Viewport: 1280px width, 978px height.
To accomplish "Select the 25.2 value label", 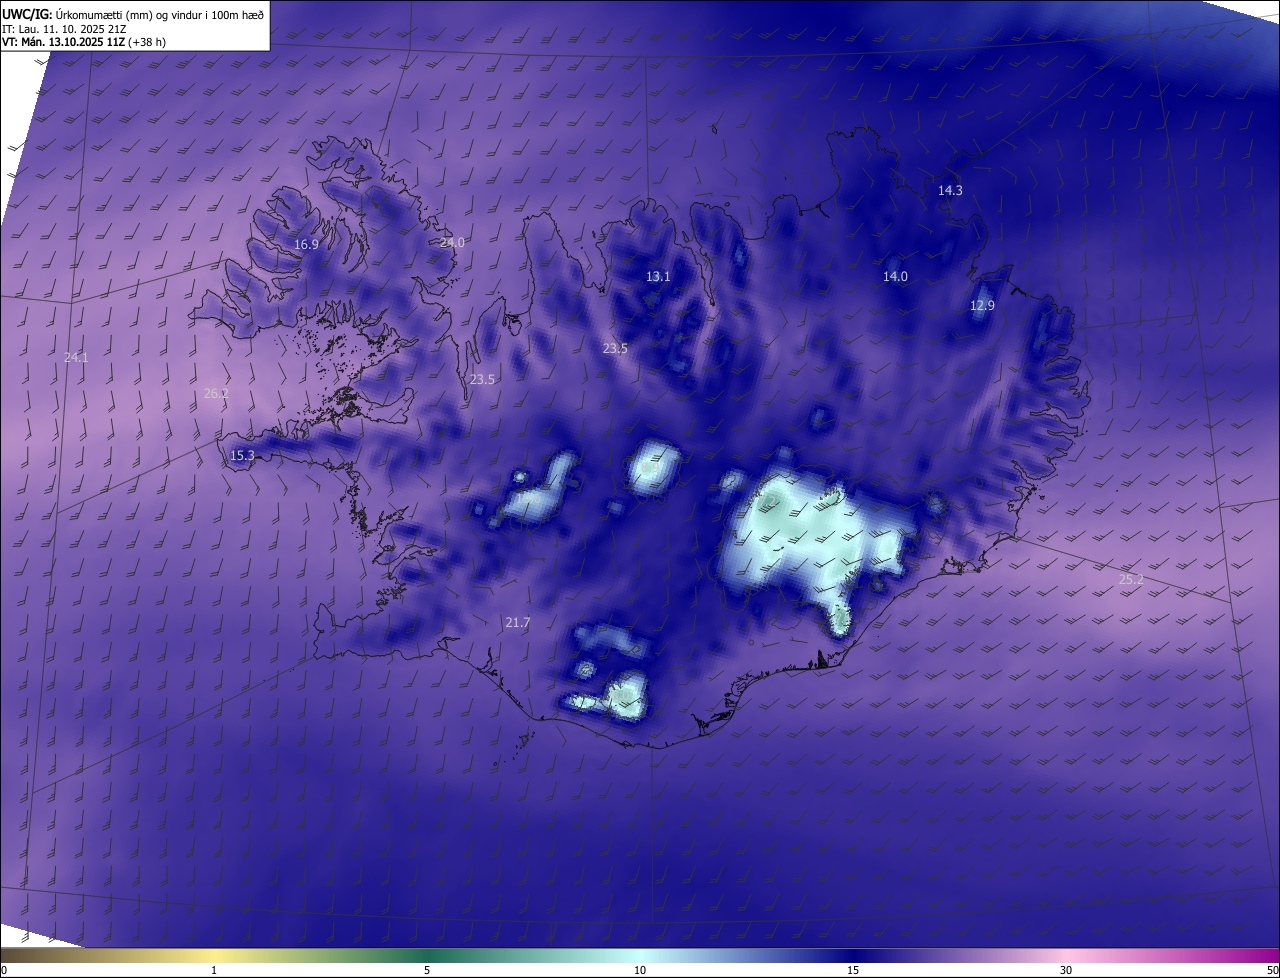I will pyautogui.click(x=1131, y=579).
